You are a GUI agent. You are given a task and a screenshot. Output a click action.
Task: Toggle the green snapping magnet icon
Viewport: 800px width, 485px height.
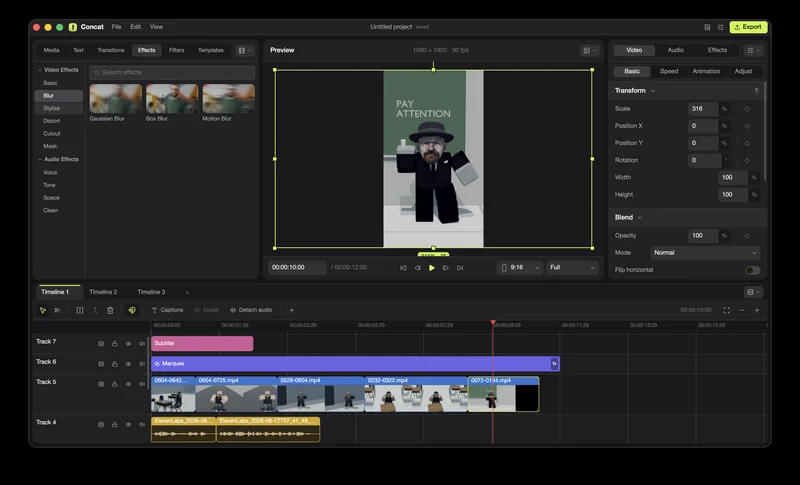132,310
